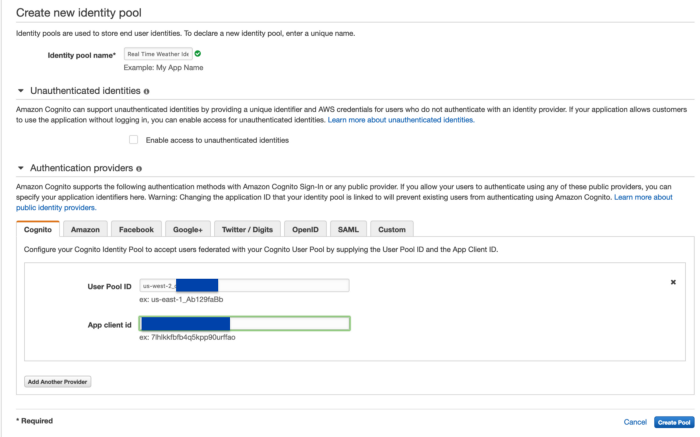
Task: Switch to the Facebook tab
Action: point(136,229)
